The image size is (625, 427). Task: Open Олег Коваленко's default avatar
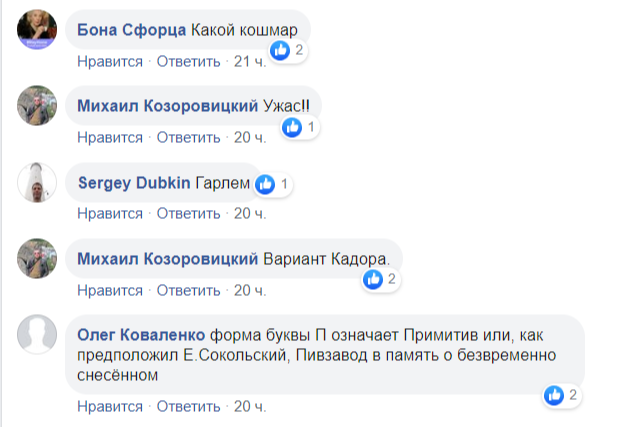[x=39, y=335]
